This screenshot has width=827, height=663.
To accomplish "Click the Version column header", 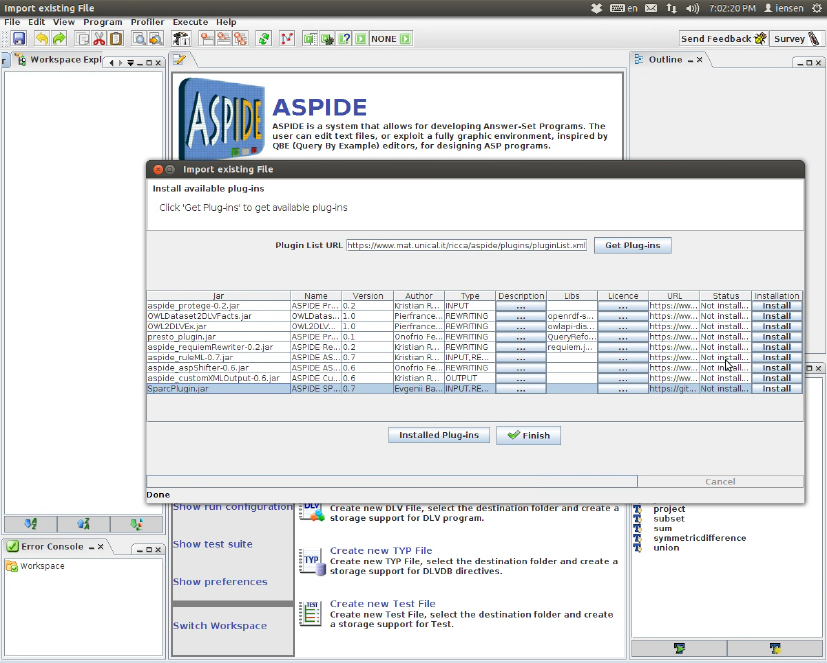I will coord(368,296).
